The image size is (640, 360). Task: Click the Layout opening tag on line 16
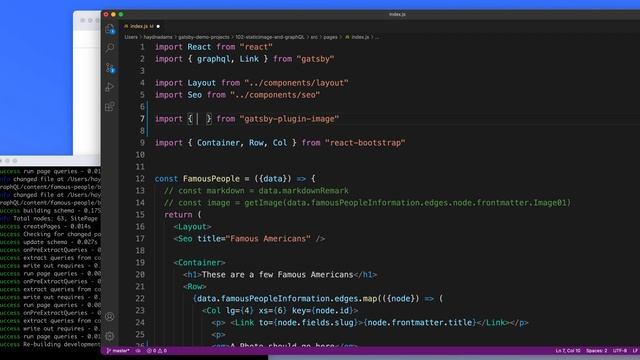coord(192,227)
